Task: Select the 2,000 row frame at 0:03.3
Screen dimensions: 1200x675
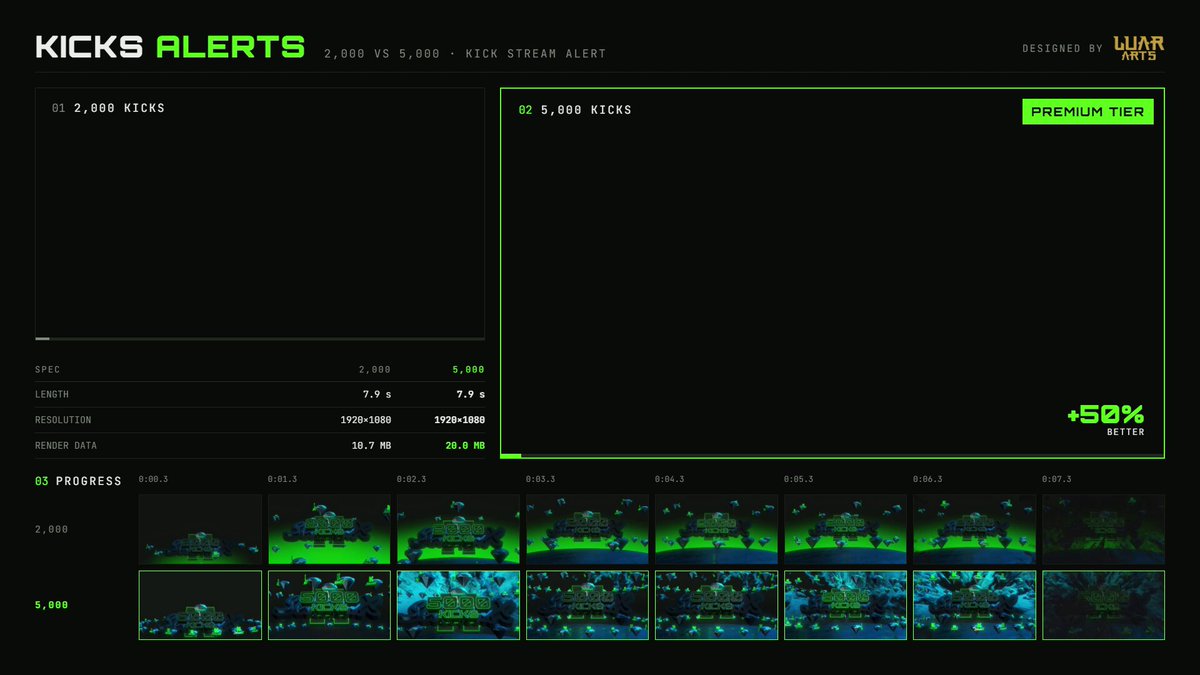Action: [587, 529]
